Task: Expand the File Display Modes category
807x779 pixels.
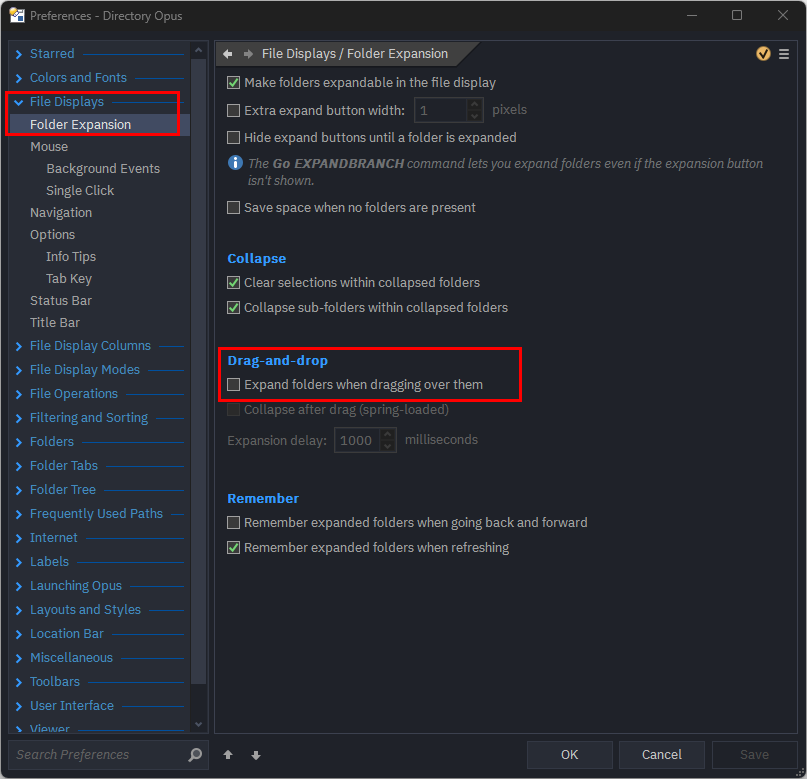Action: [x=19, y=370]
